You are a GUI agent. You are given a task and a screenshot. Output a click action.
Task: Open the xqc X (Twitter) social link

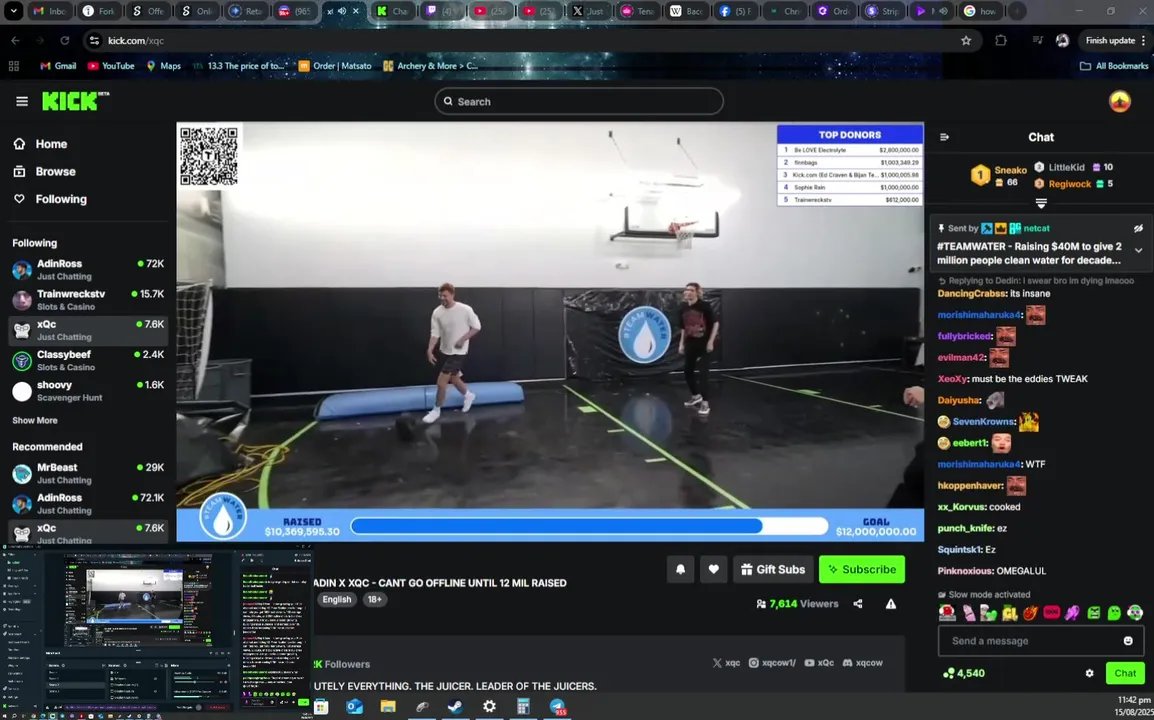[726, 663]
